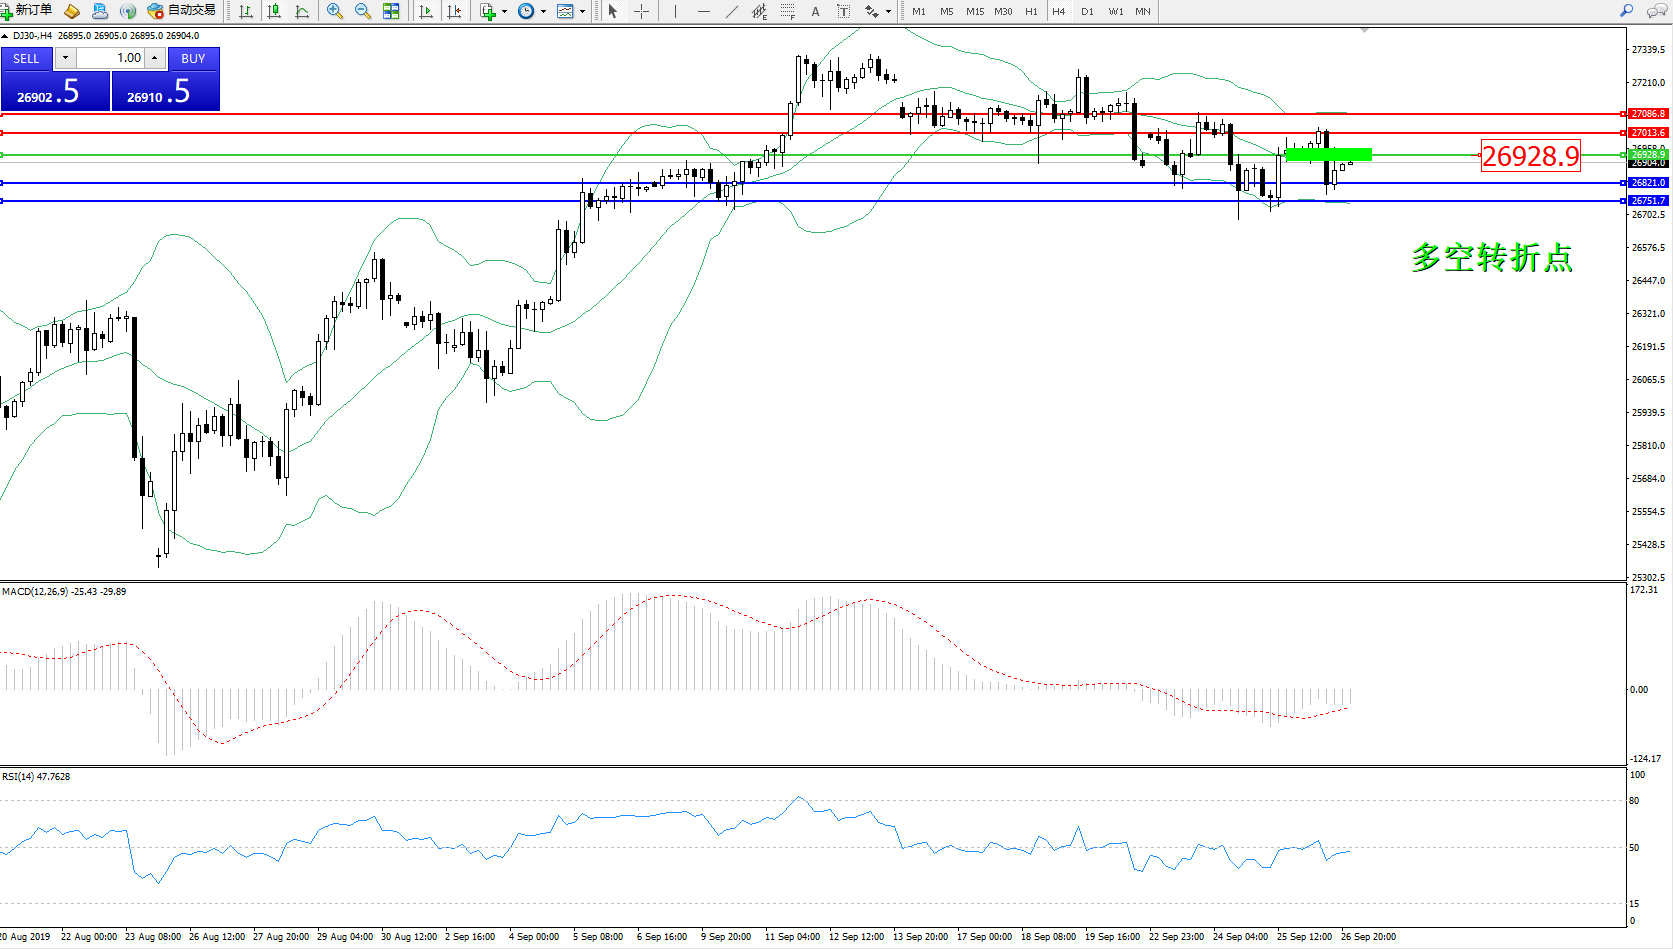Image resolution: width=1673 pixels, height=950 pixels.
Task: Toggle chart auto scroll icon
Action: pyautogui.click(x=426, y=11)
